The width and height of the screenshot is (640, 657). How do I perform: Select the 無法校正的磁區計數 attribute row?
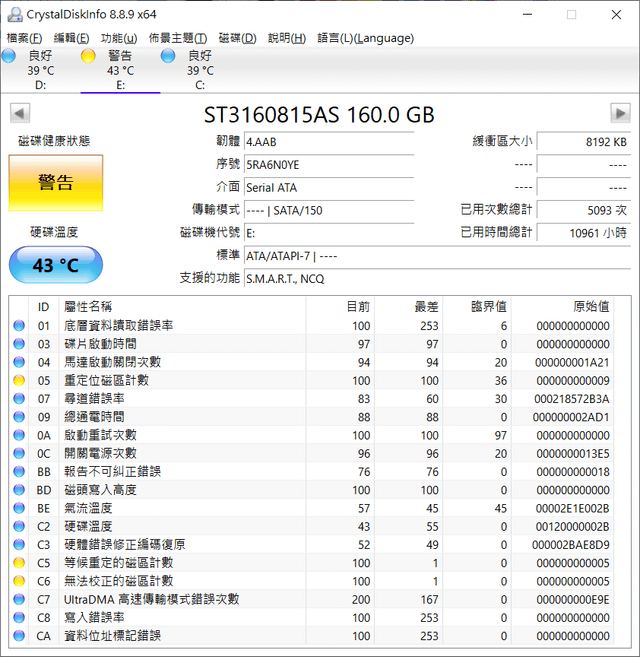point(312,581)
